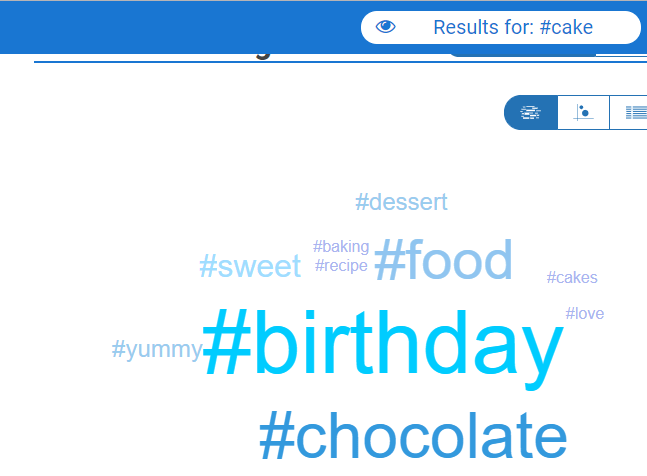Screen dimensions: 647x476
Task: Select the #yummy hashtag
Action: 157,350
